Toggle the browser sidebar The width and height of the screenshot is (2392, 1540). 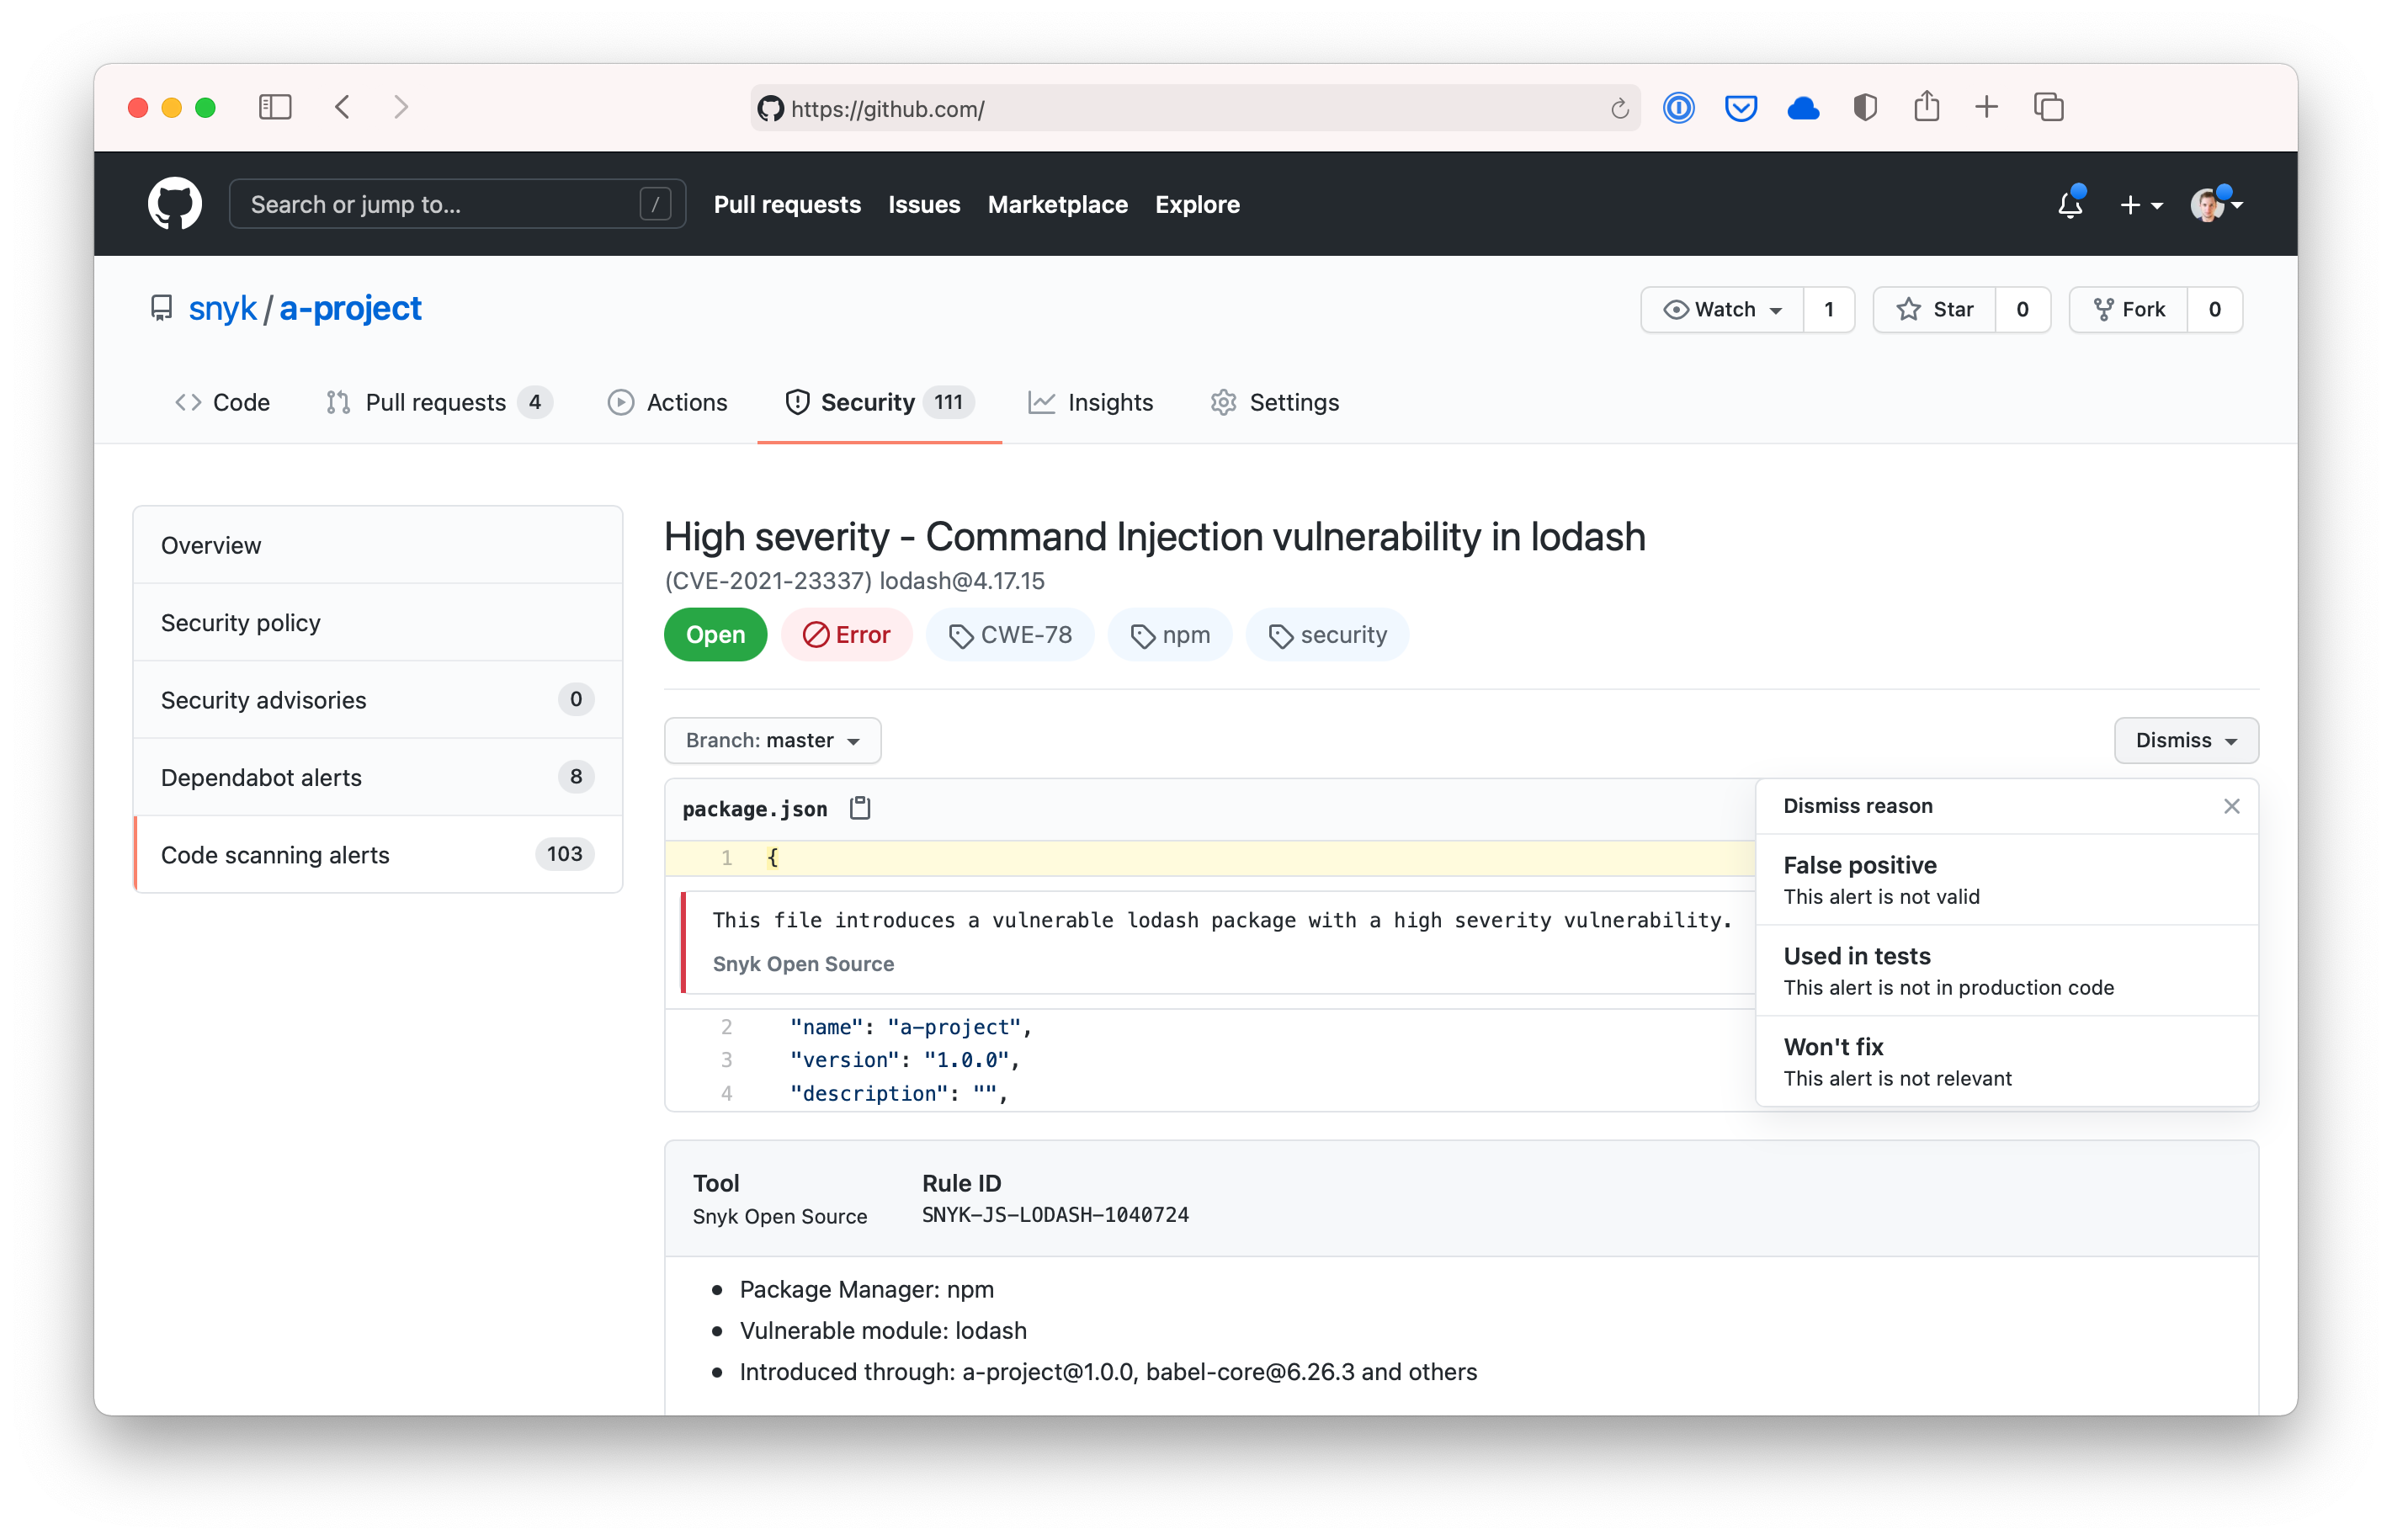(275, 107)
